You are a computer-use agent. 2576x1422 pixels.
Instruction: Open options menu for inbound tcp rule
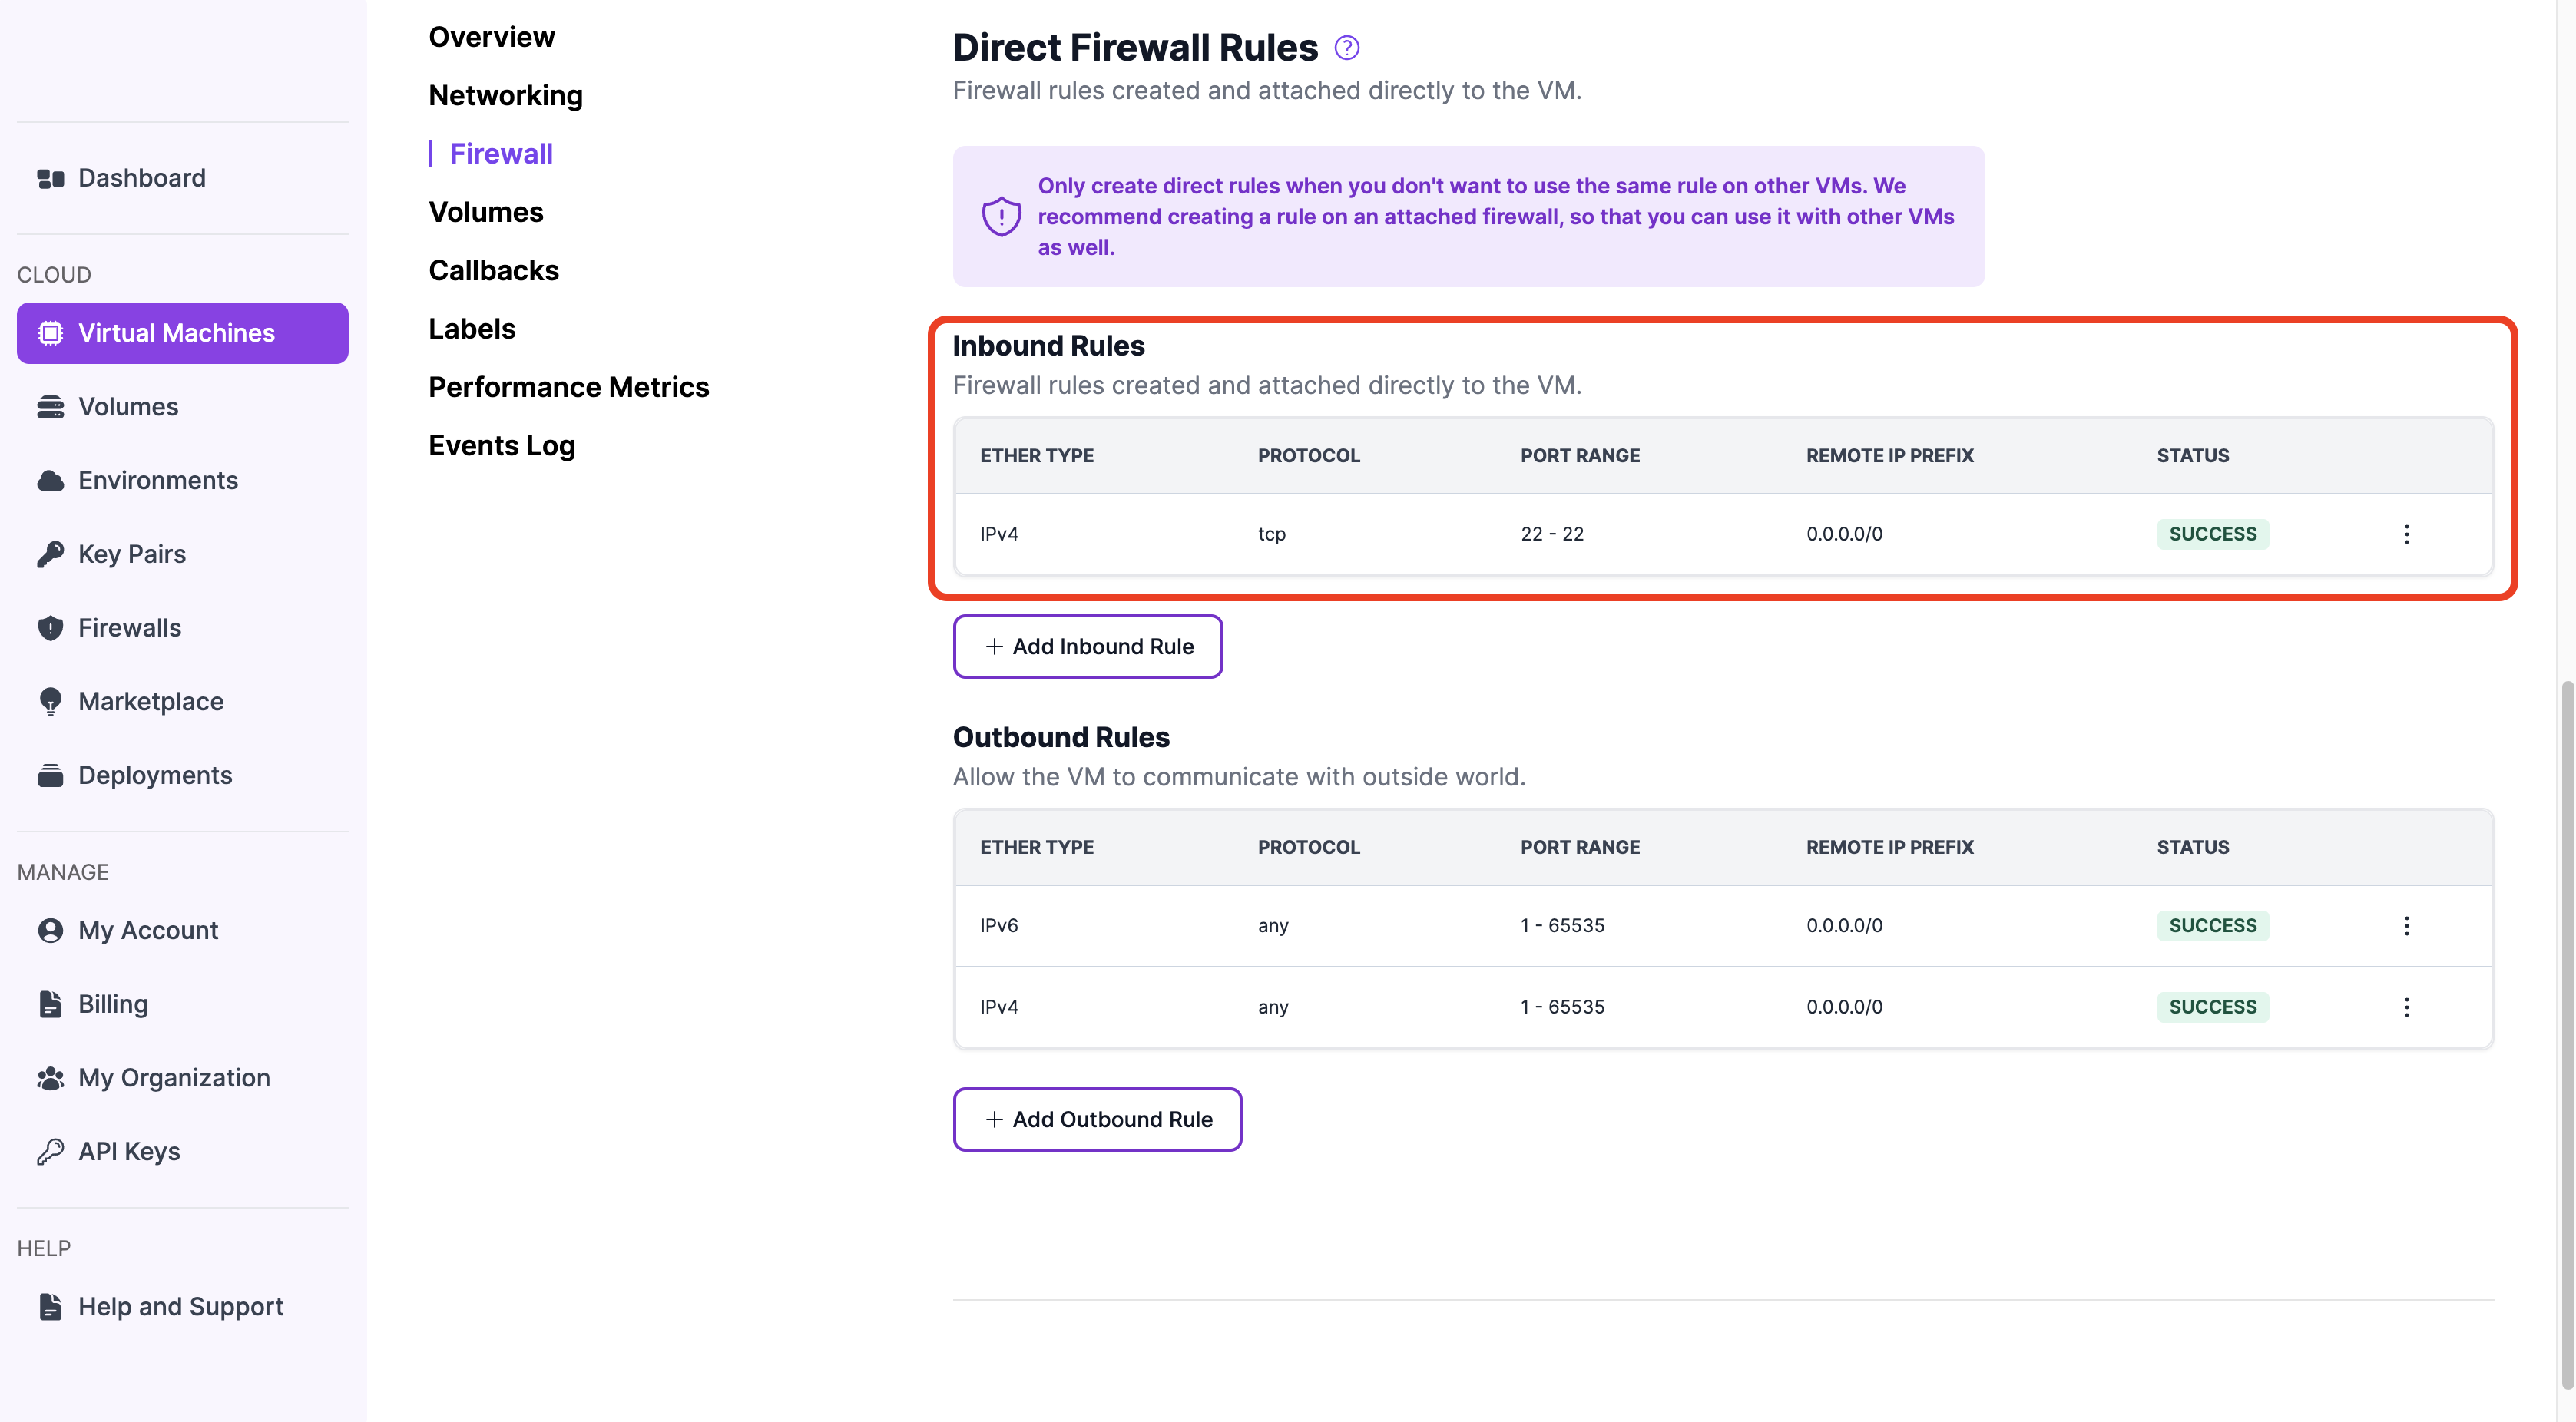tap(2406, 534)
